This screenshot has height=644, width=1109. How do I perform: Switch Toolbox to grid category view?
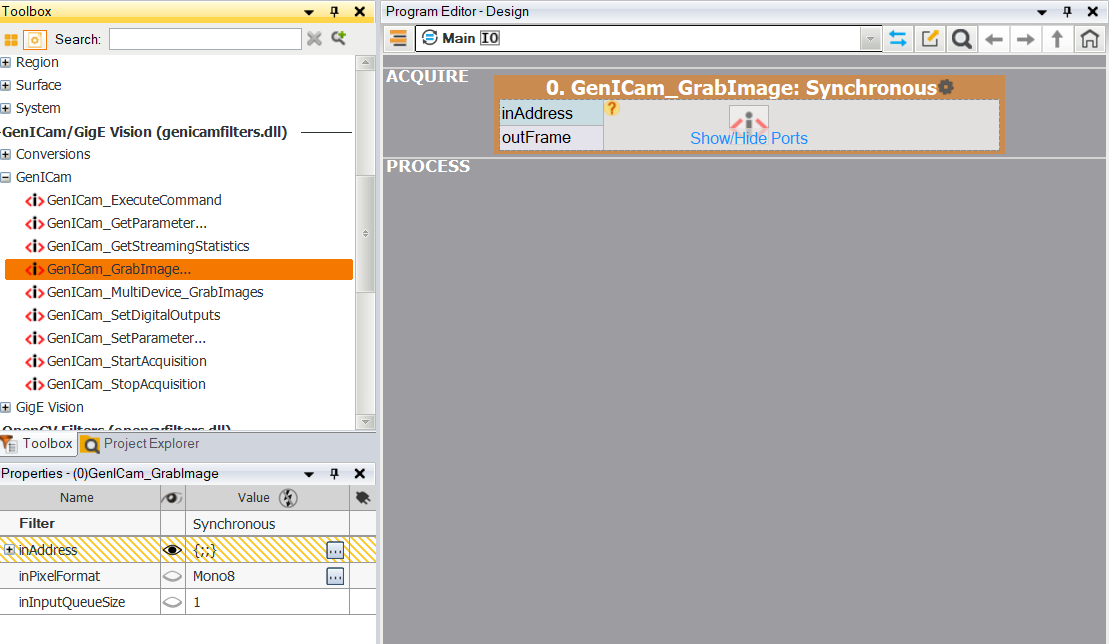(11, 40)
